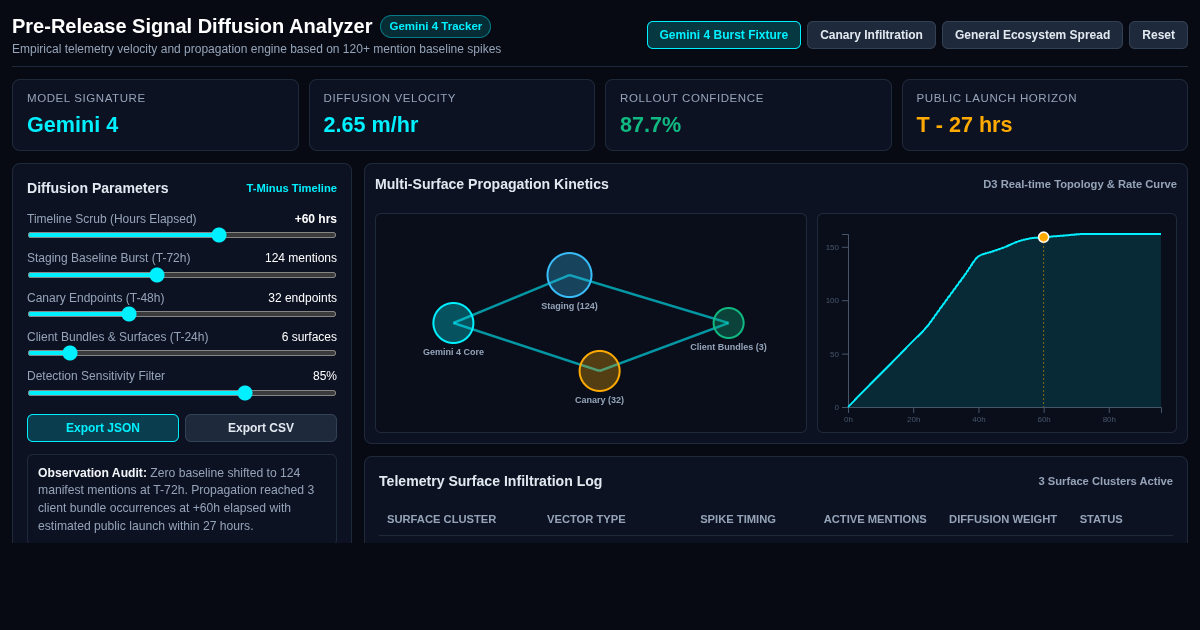Export results as JSON

coord(103,428)
